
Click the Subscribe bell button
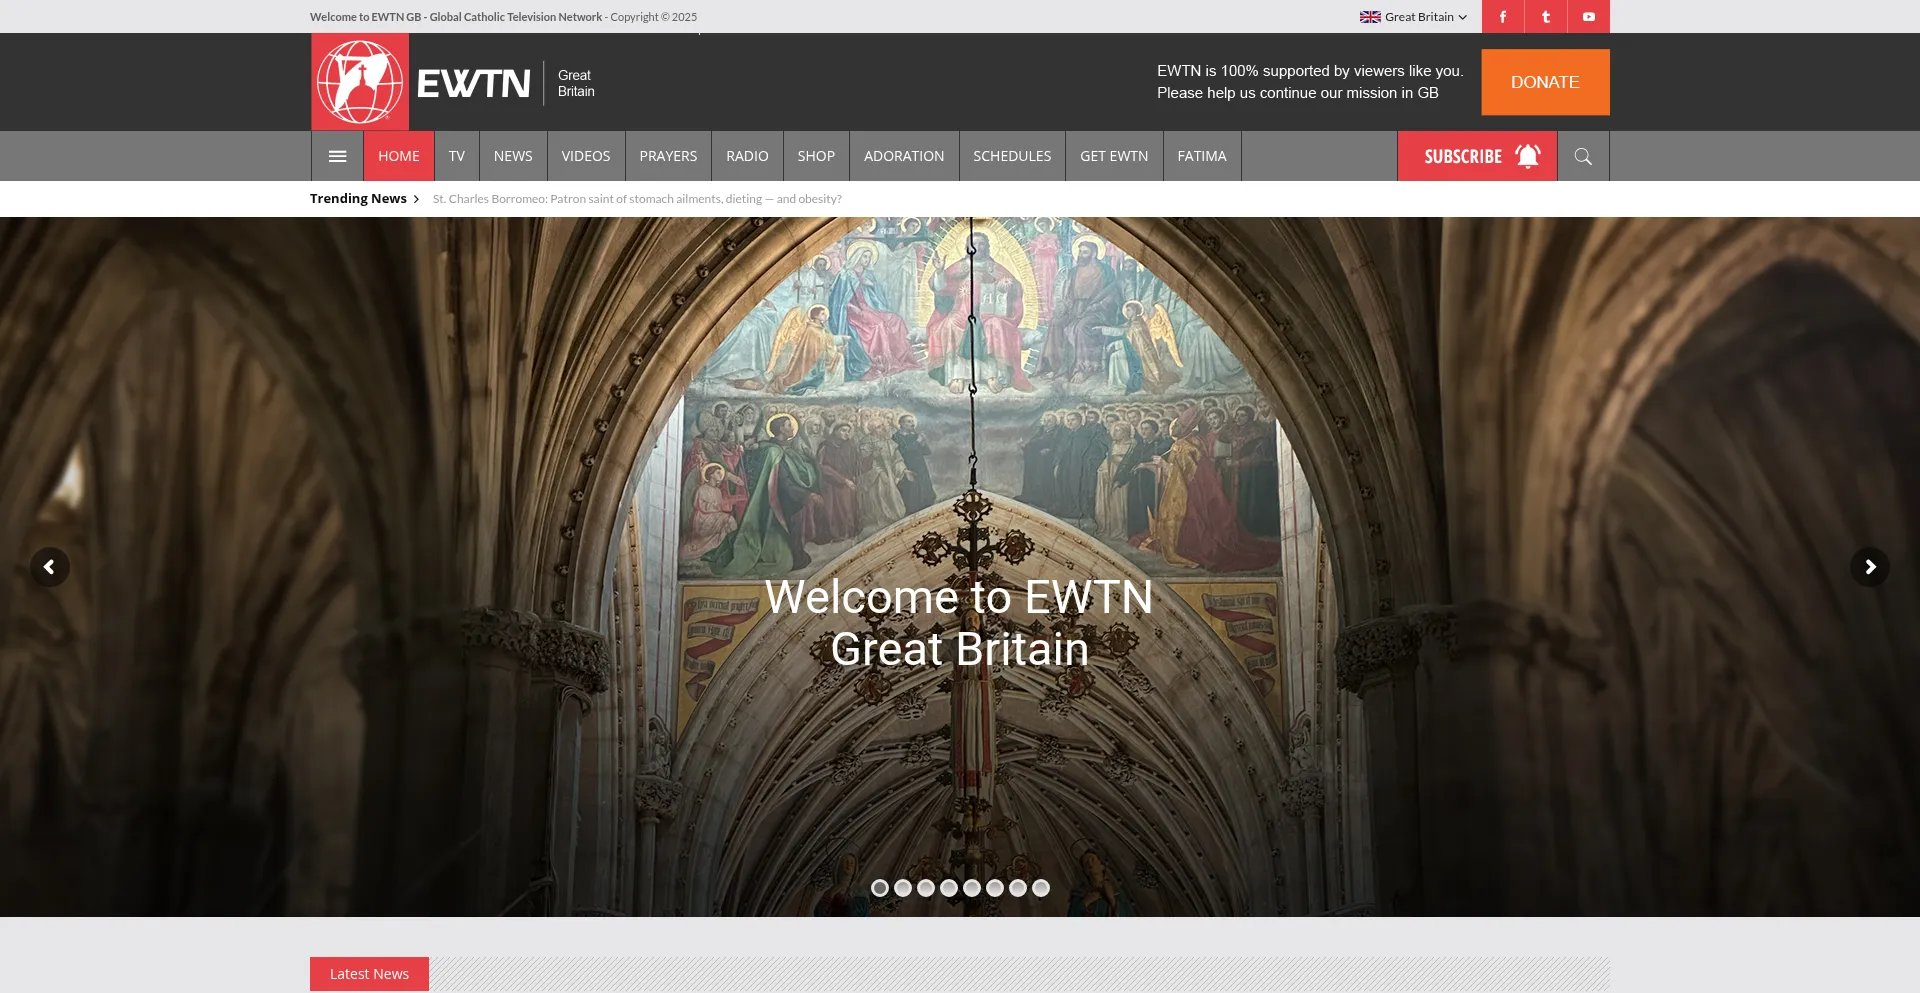[1477, 156]
